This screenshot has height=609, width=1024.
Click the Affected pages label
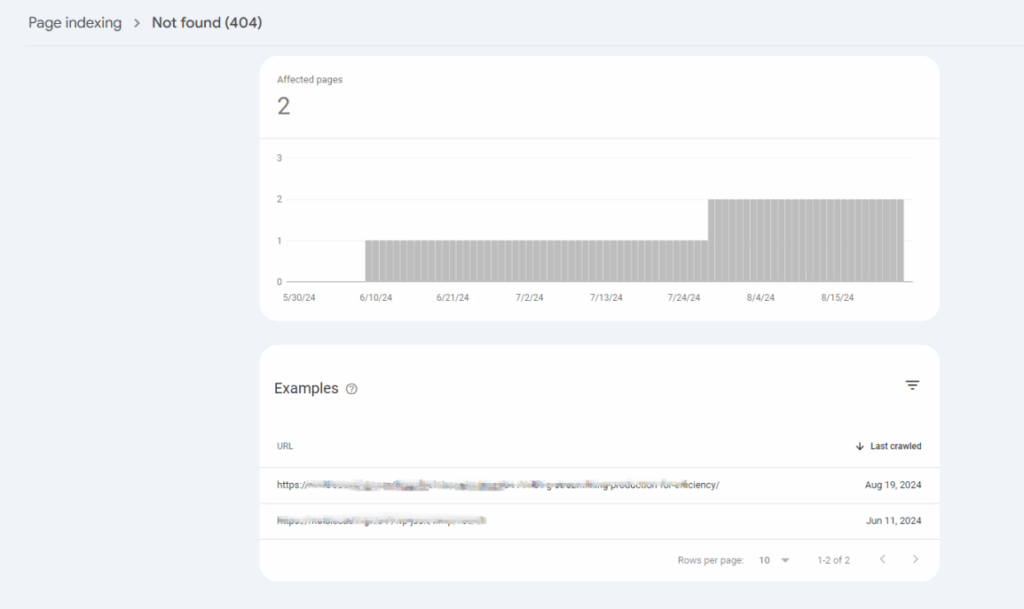pyautogui.click(x=310, y=80)
